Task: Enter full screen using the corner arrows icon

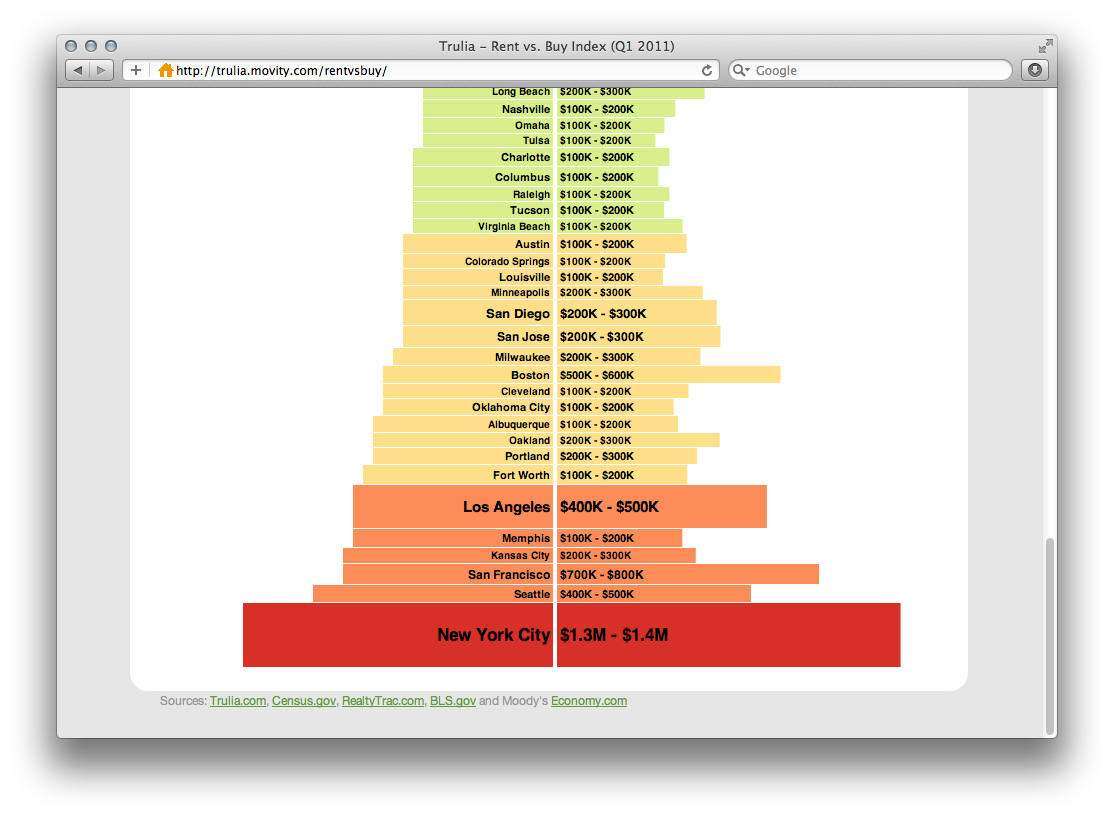Action: point(1045,46)
